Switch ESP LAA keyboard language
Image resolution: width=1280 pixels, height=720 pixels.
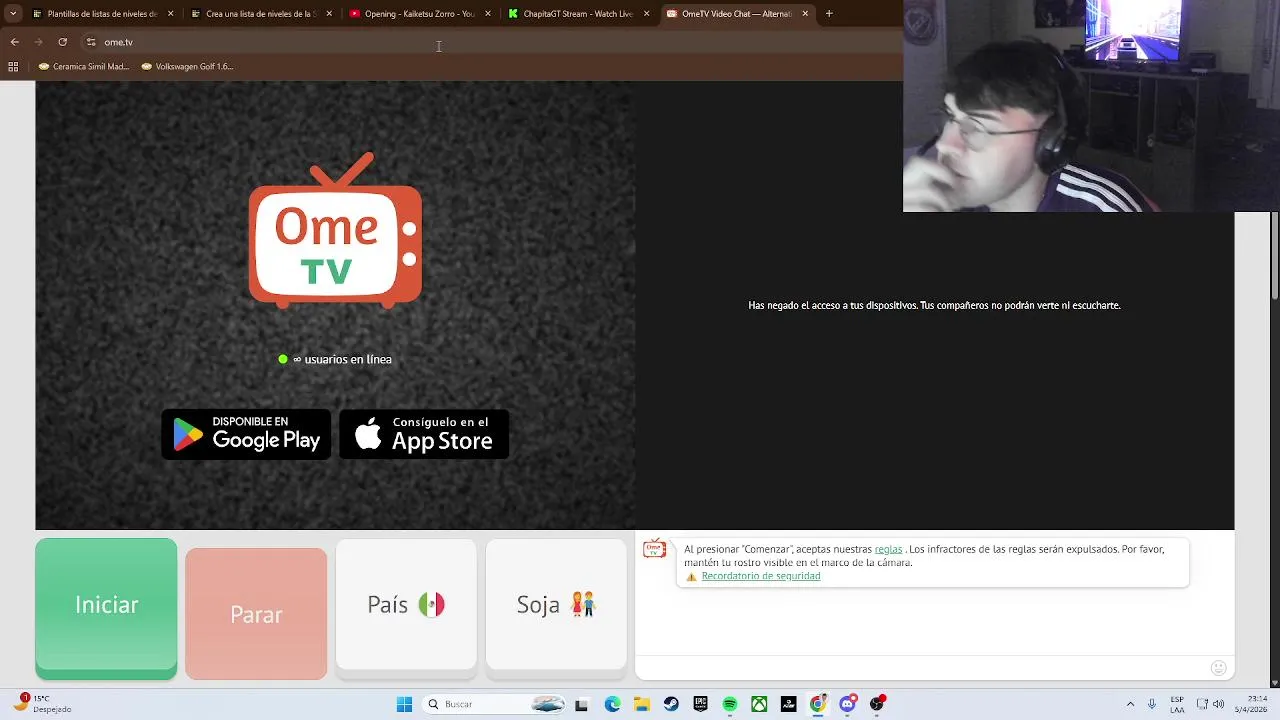1177,704
